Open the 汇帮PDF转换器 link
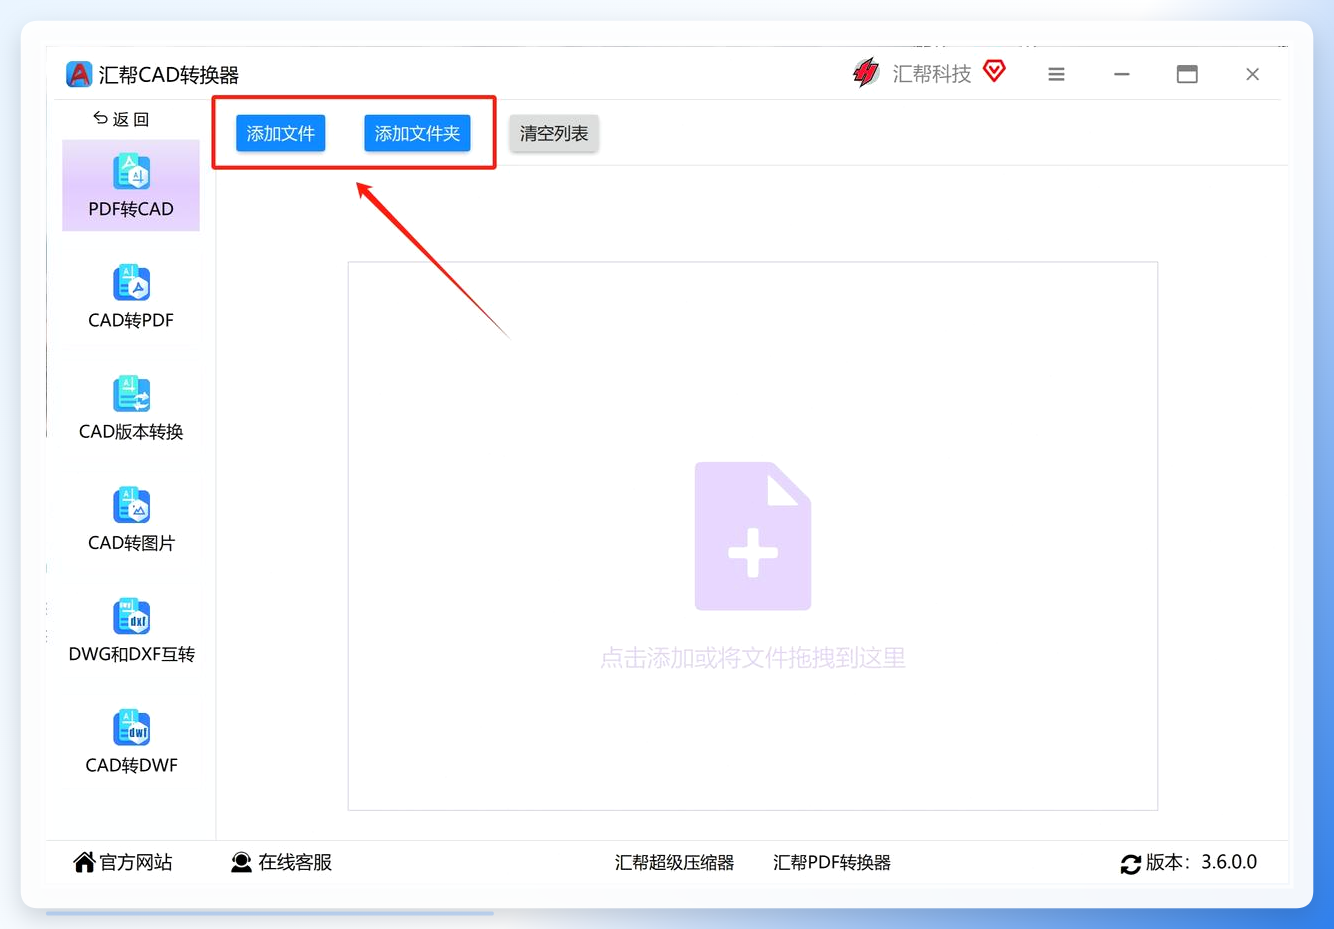 click(x=831, y=862)
